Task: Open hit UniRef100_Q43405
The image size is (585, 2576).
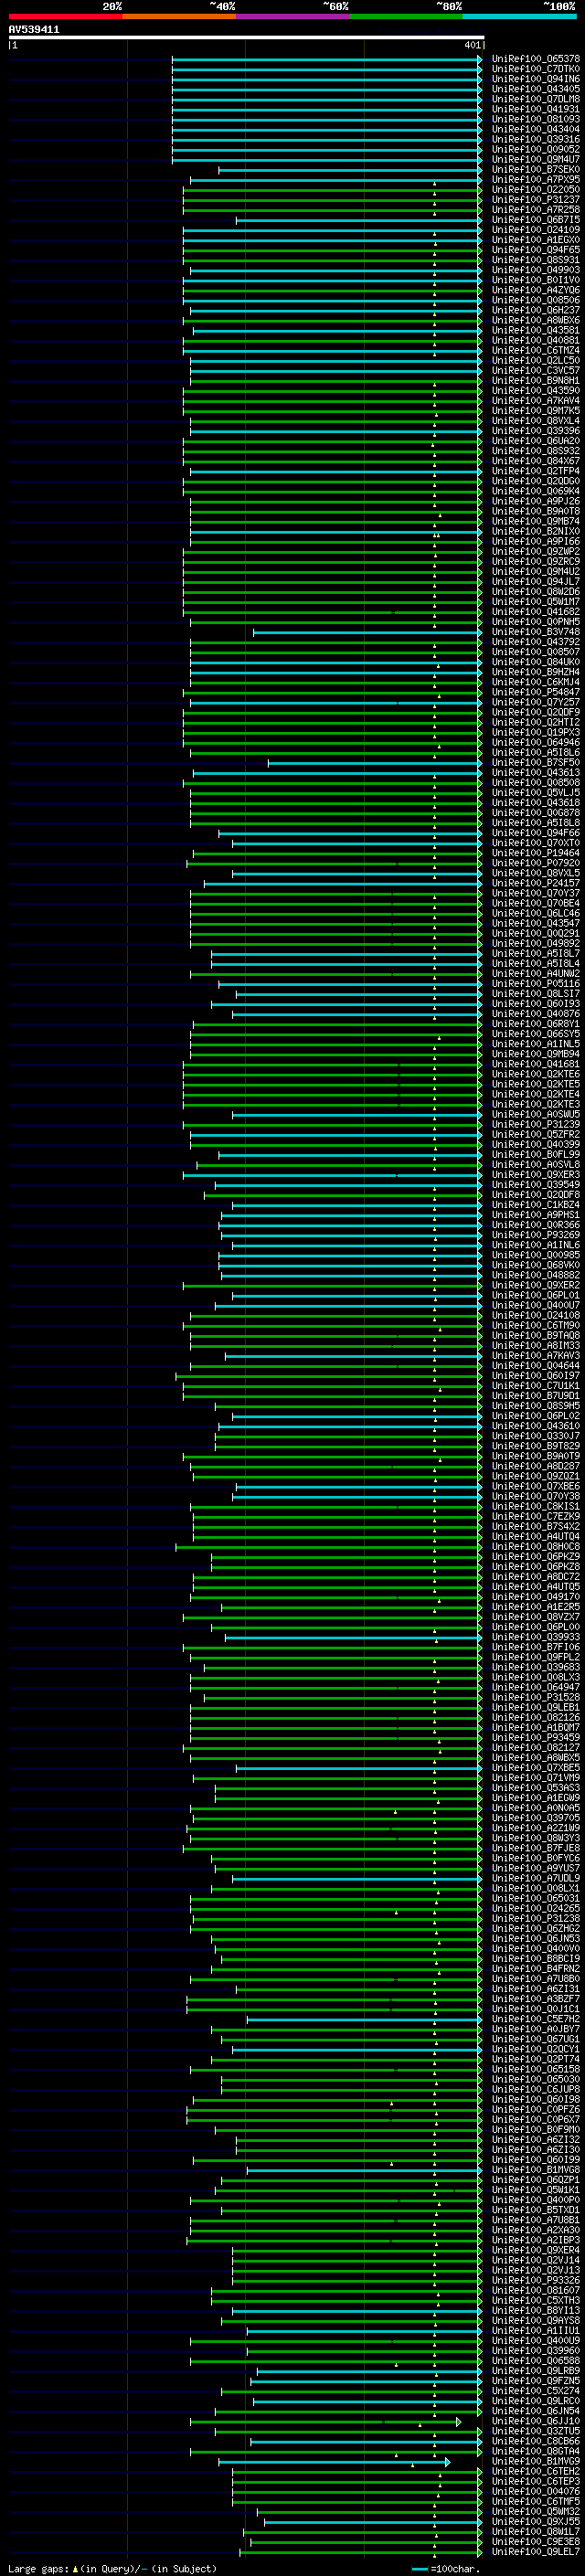Action: click(536, 89)
